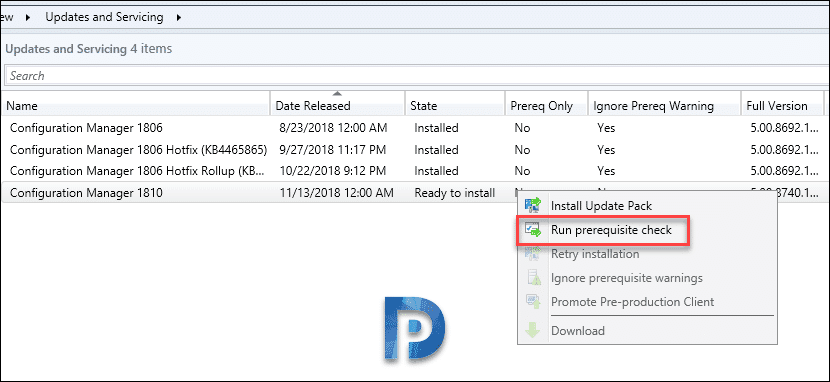
Task: Click the 9/27/2018 11:17 PM date cell
Action: pos(332,150)
